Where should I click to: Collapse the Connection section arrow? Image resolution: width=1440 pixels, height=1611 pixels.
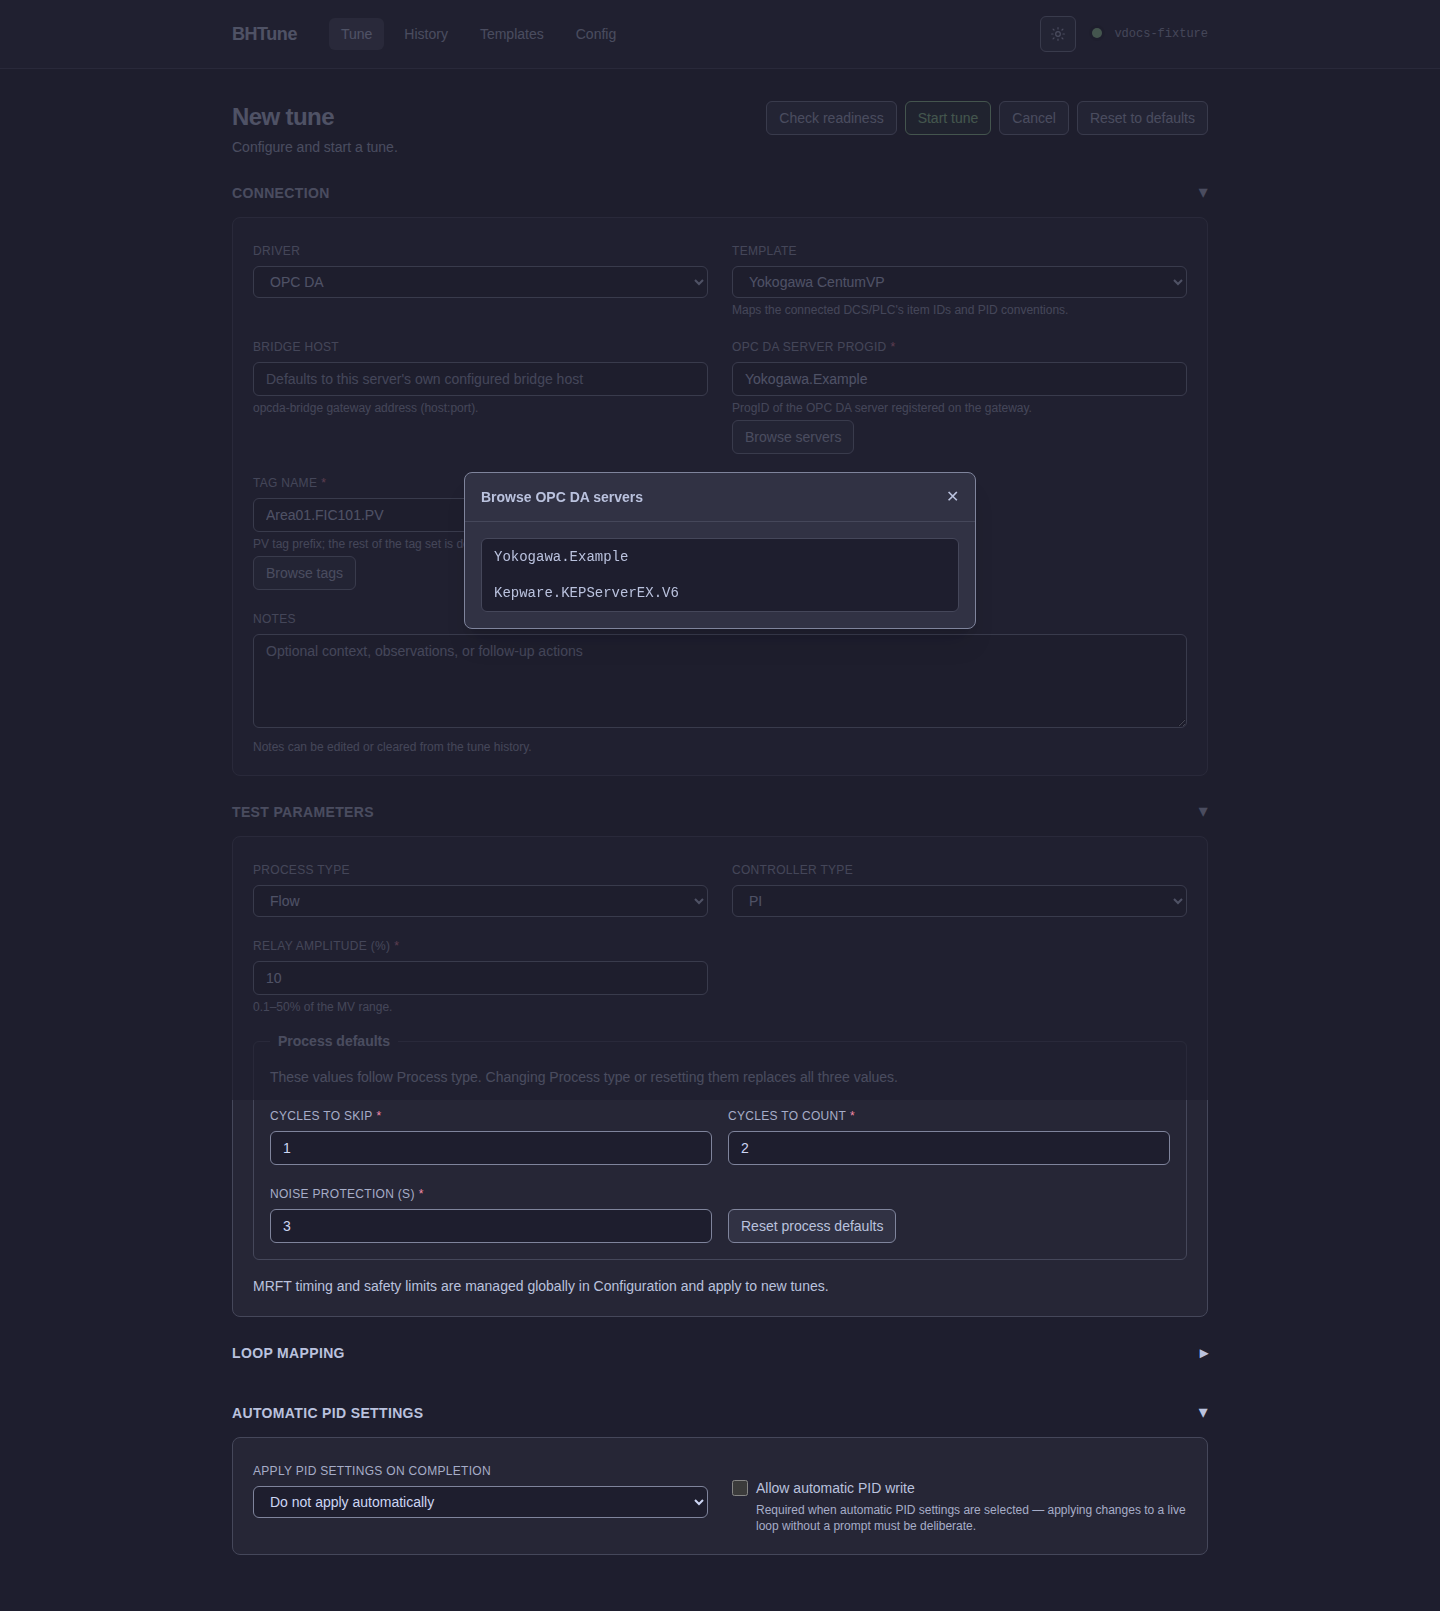(1203, 193)
